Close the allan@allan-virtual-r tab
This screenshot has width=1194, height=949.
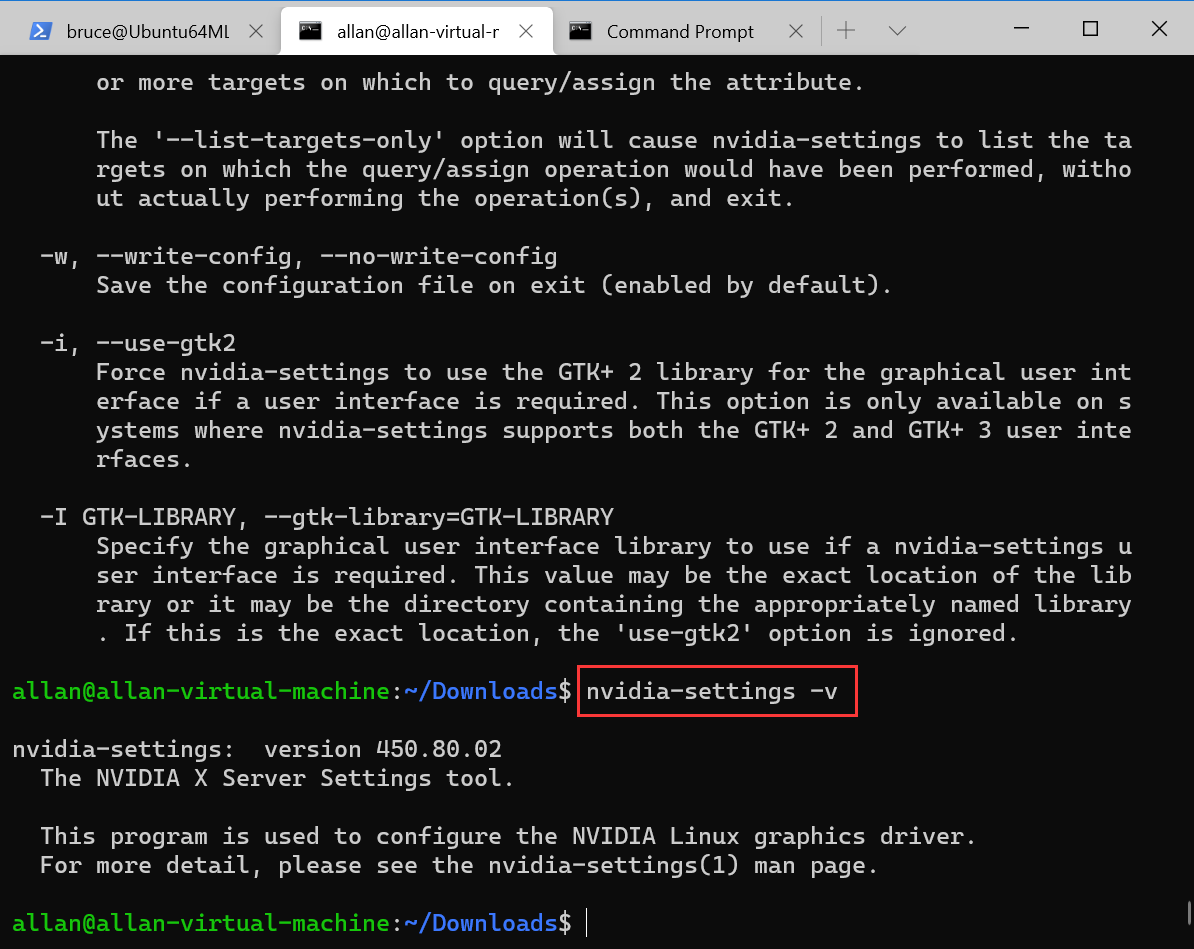[525, 31]
